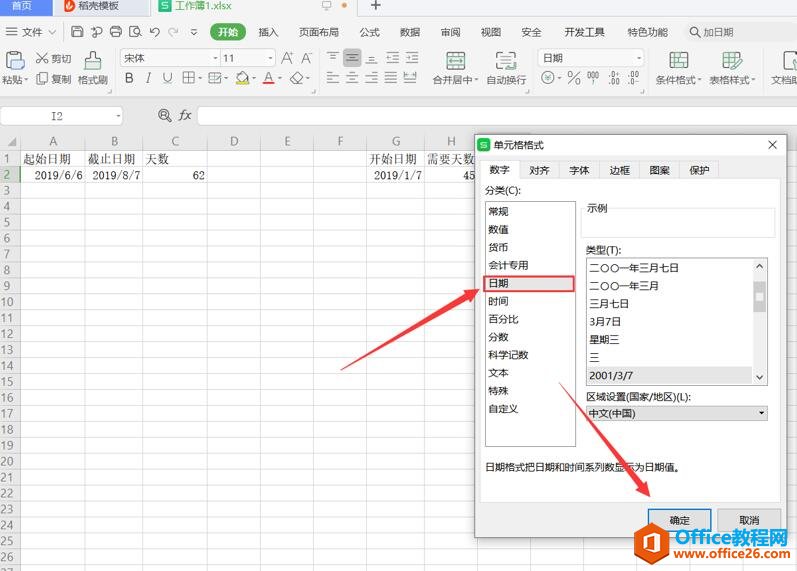797x571 pixels.
Task: Toggle Bold formatting
Action: click(x=129, y=78)
